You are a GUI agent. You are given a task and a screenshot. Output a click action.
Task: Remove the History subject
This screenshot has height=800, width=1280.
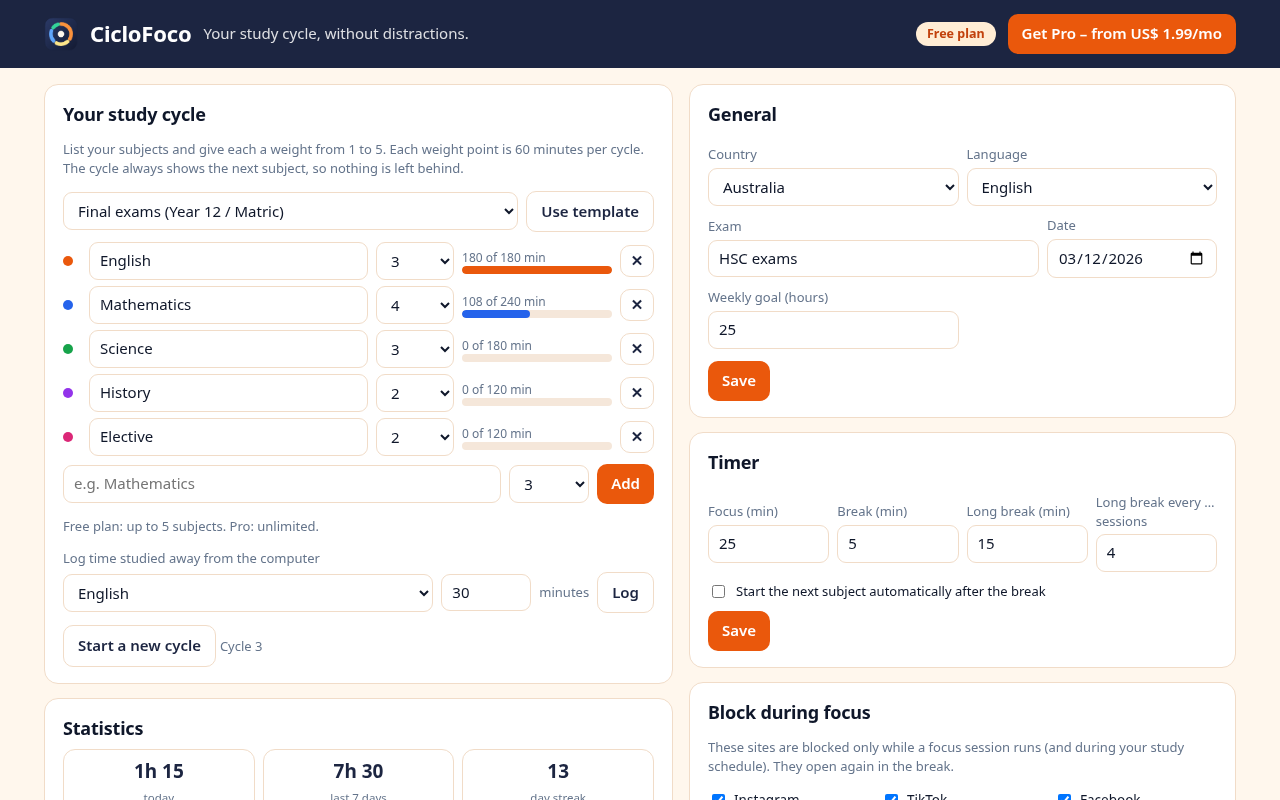[637, 393]
